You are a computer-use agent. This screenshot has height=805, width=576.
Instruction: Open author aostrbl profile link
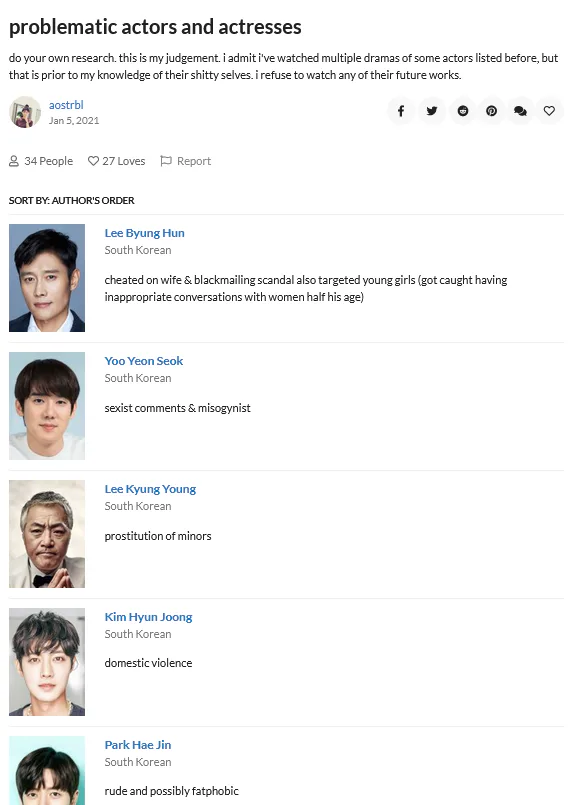pos(66,105)
